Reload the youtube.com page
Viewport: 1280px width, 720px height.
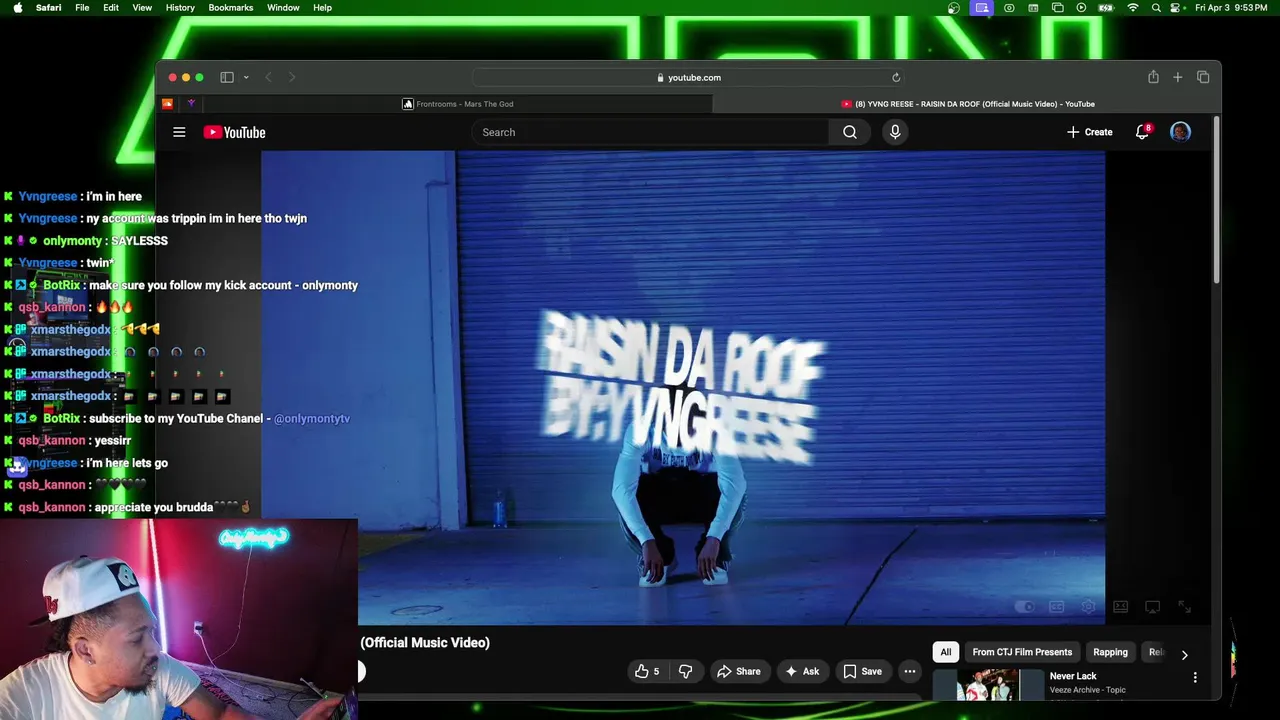point(896,77)
